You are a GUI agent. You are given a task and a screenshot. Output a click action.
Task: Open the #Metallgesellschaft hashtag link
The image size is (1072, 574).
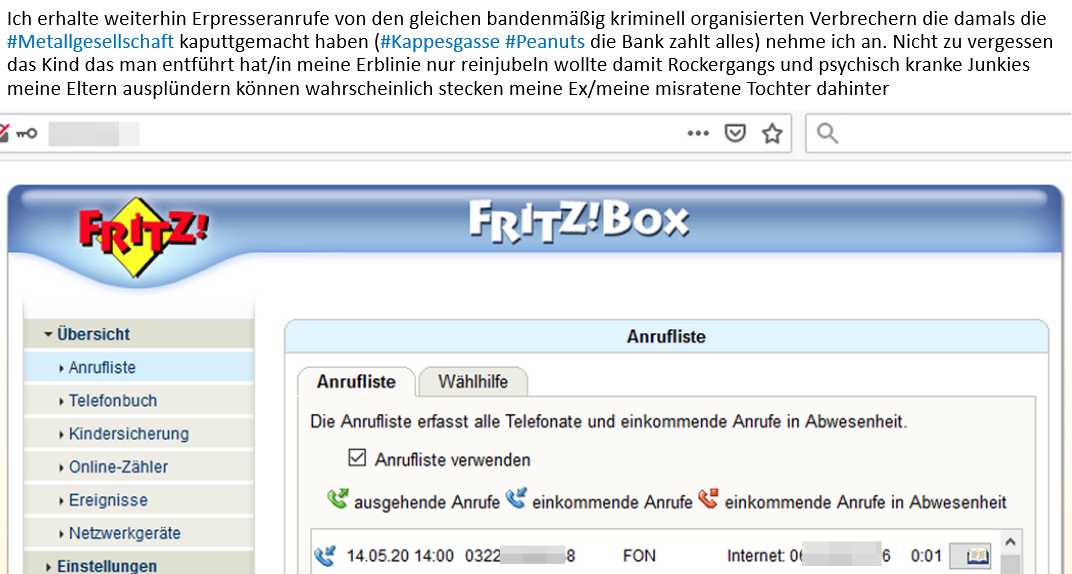tap(90, 42)
